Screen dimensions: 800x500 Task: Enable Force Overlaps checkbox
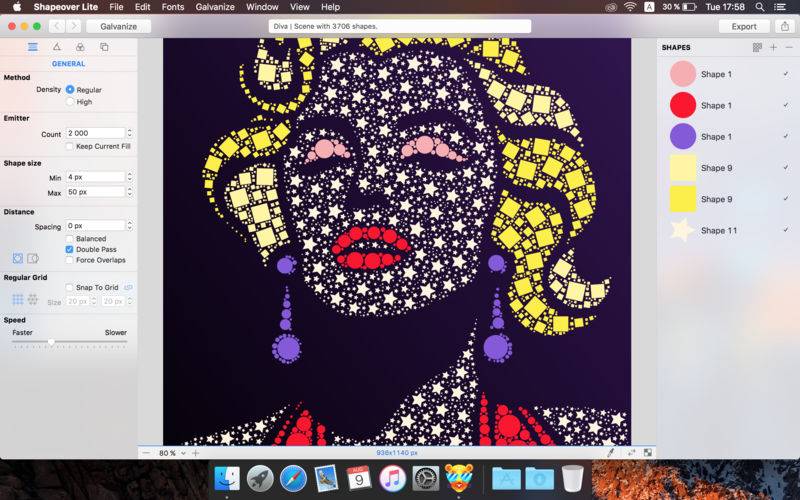pyautogui.click(x=69, y=260)
